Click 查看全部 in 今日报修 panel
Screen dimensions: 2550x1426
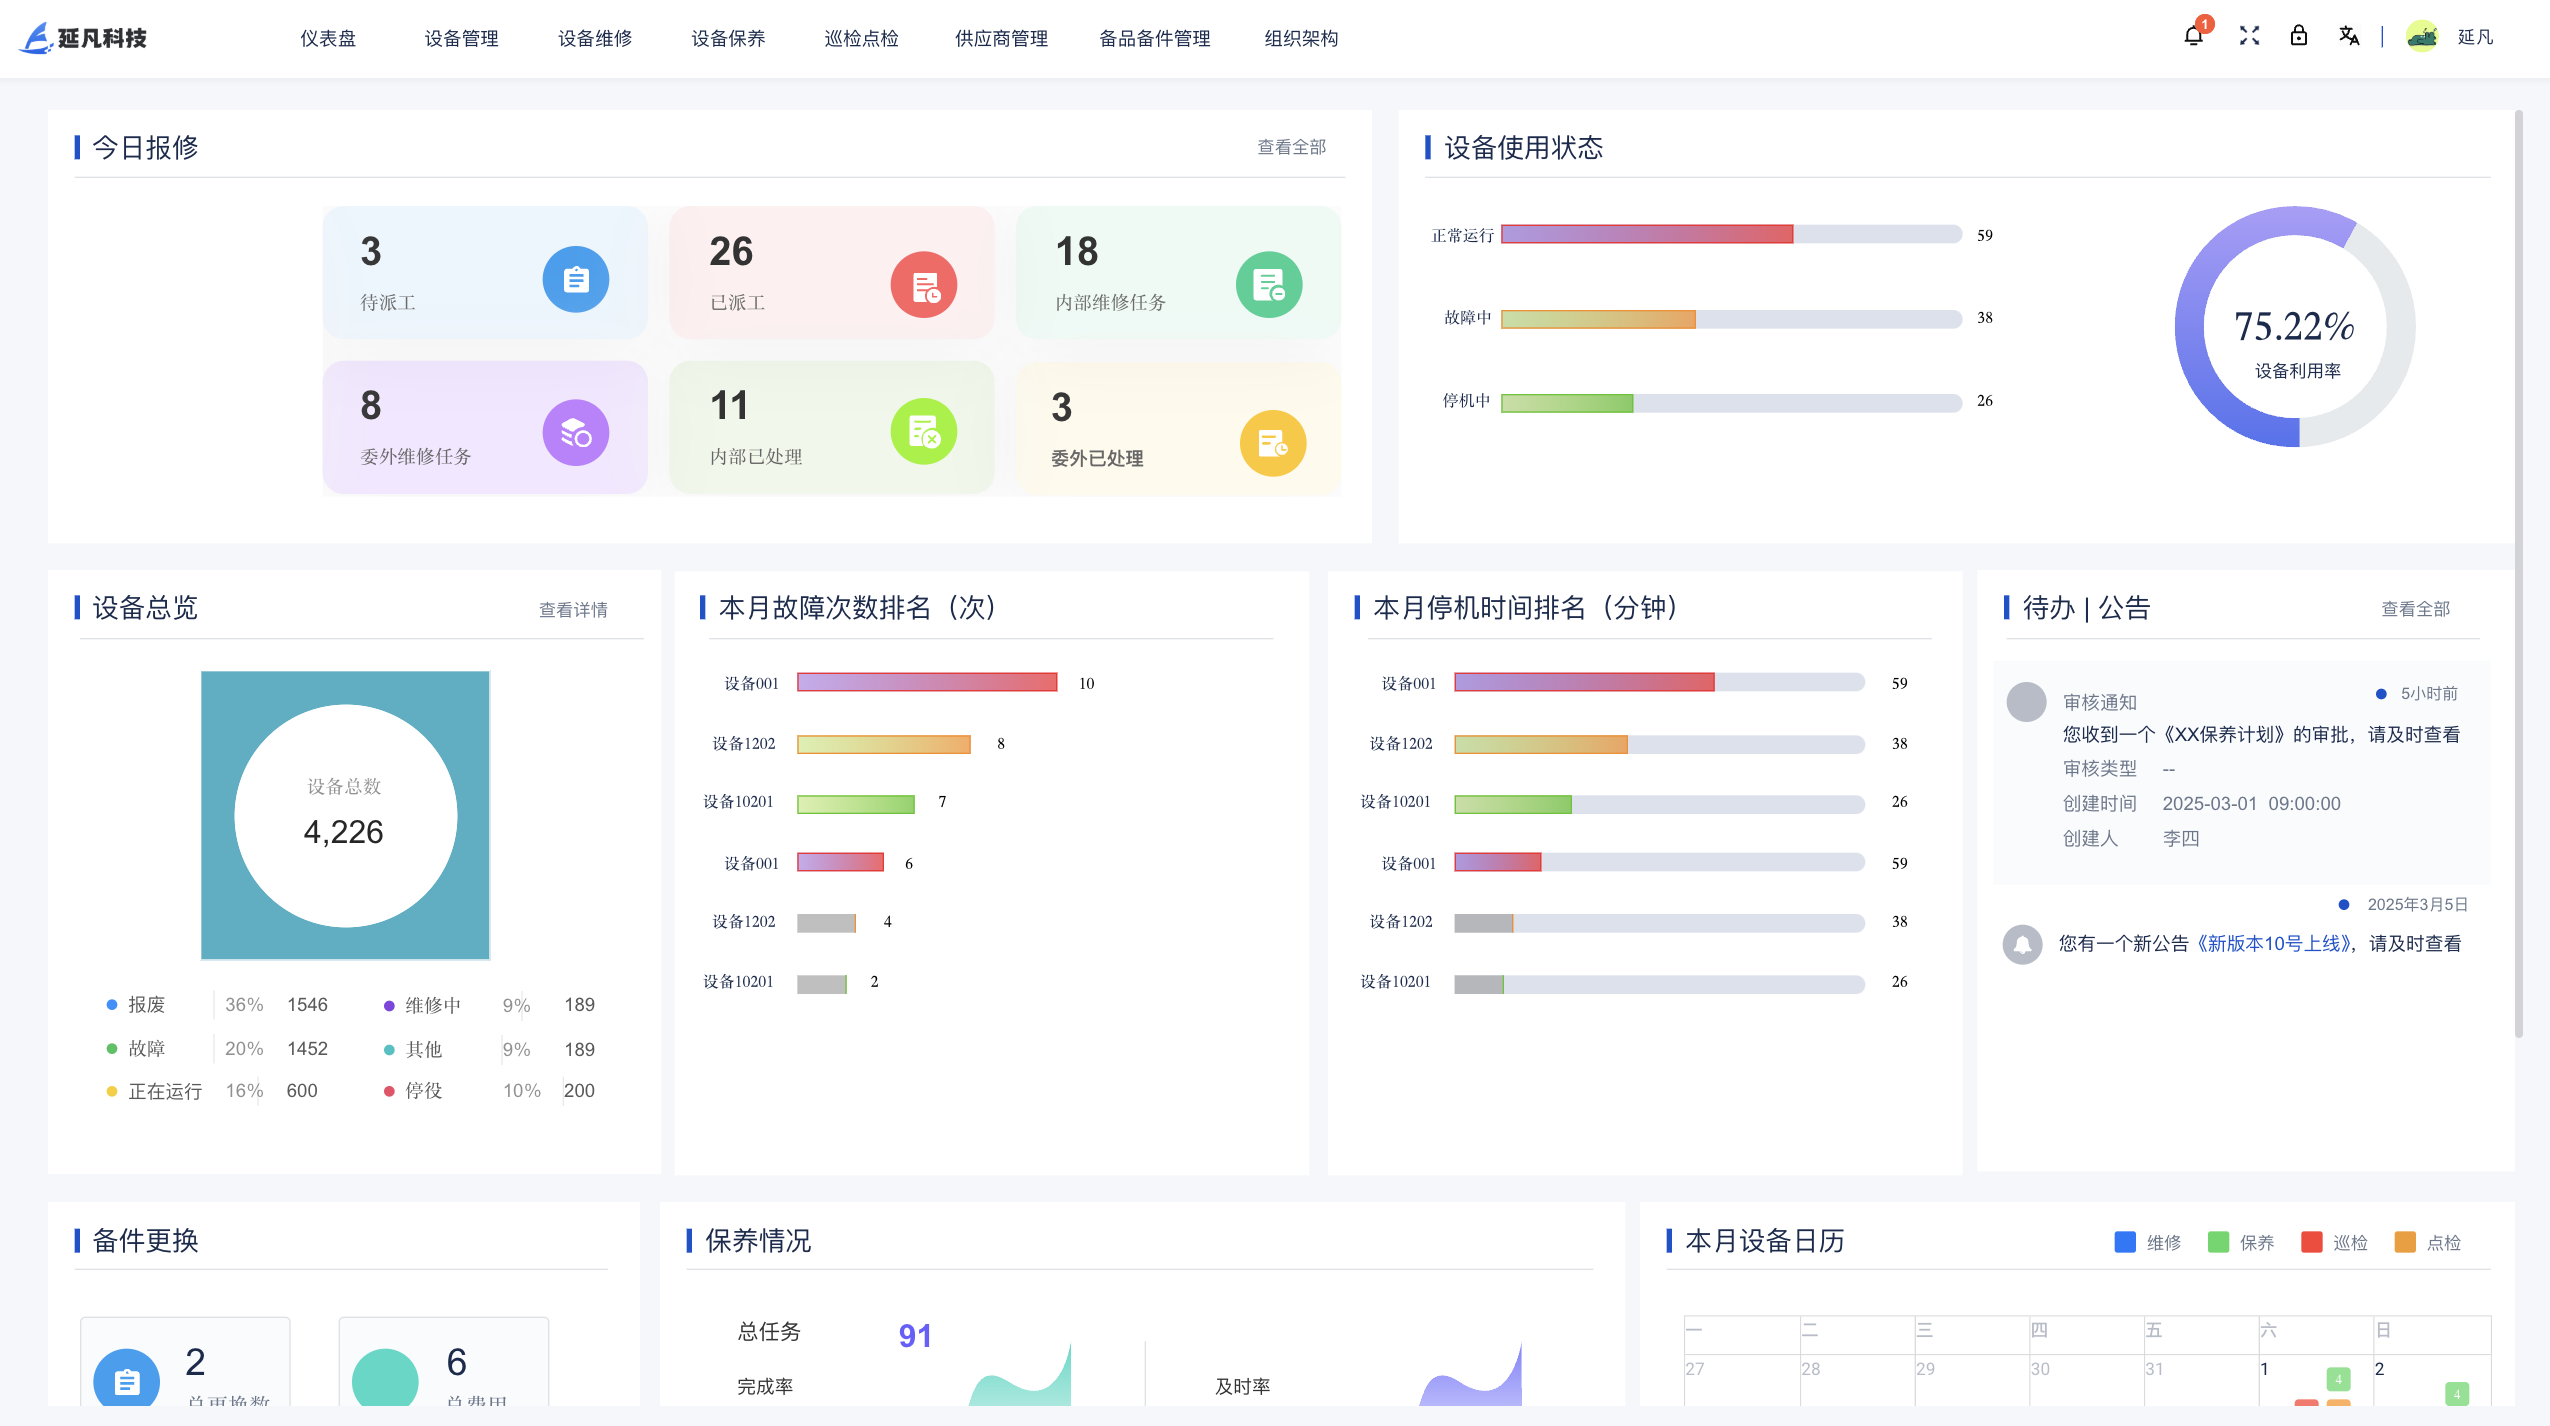[x=1291, y=147]
